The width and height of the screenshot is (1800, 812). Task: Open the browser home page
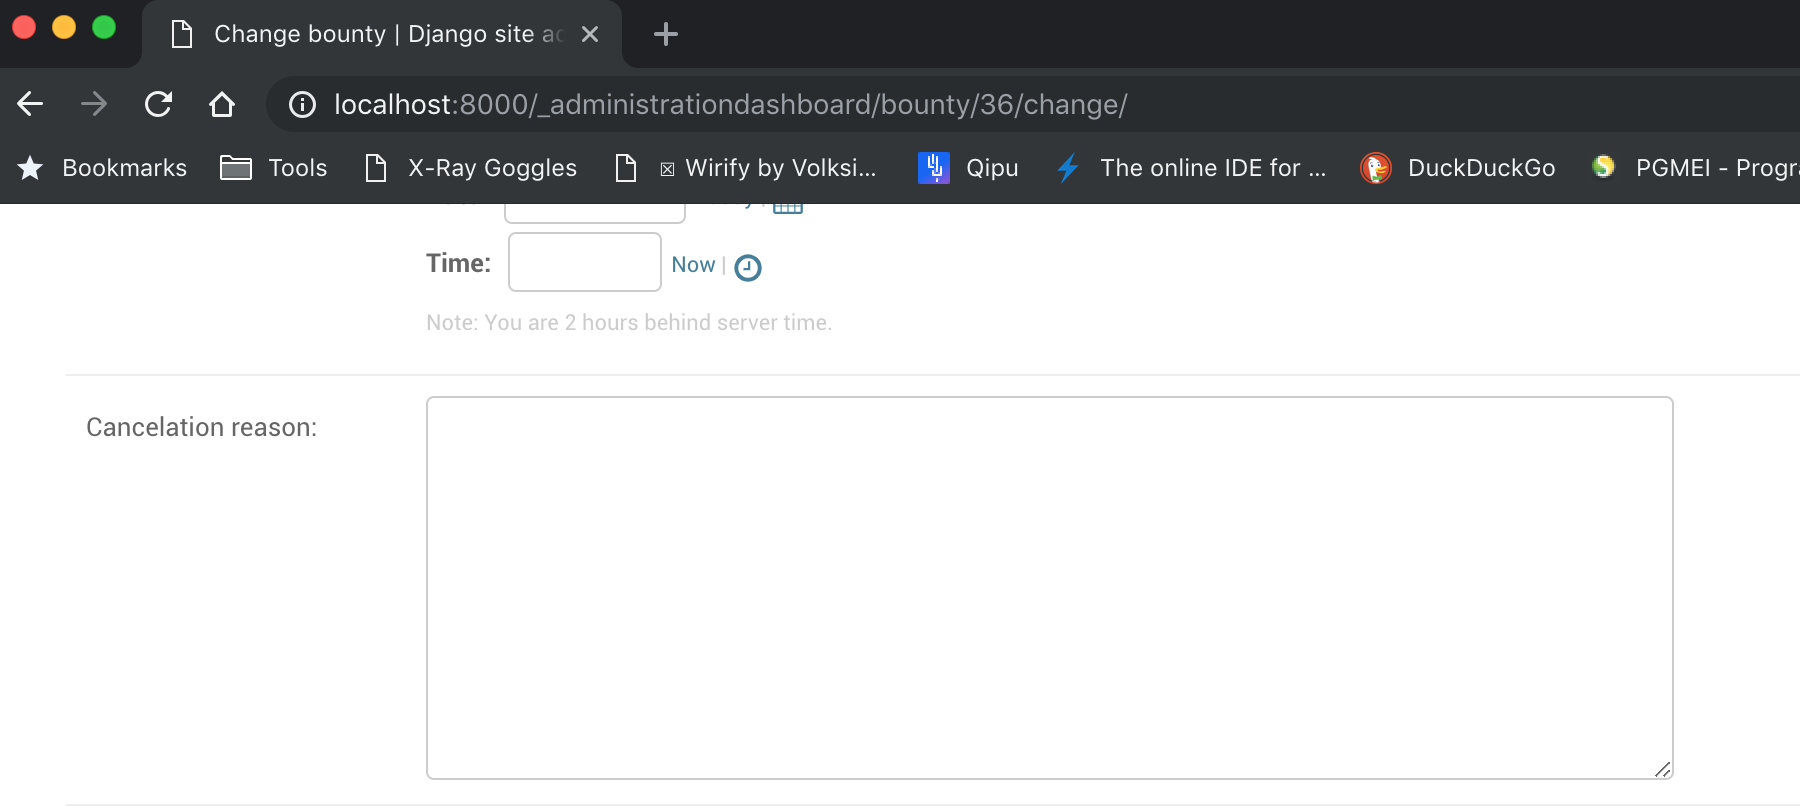click(x=222, y=104)
